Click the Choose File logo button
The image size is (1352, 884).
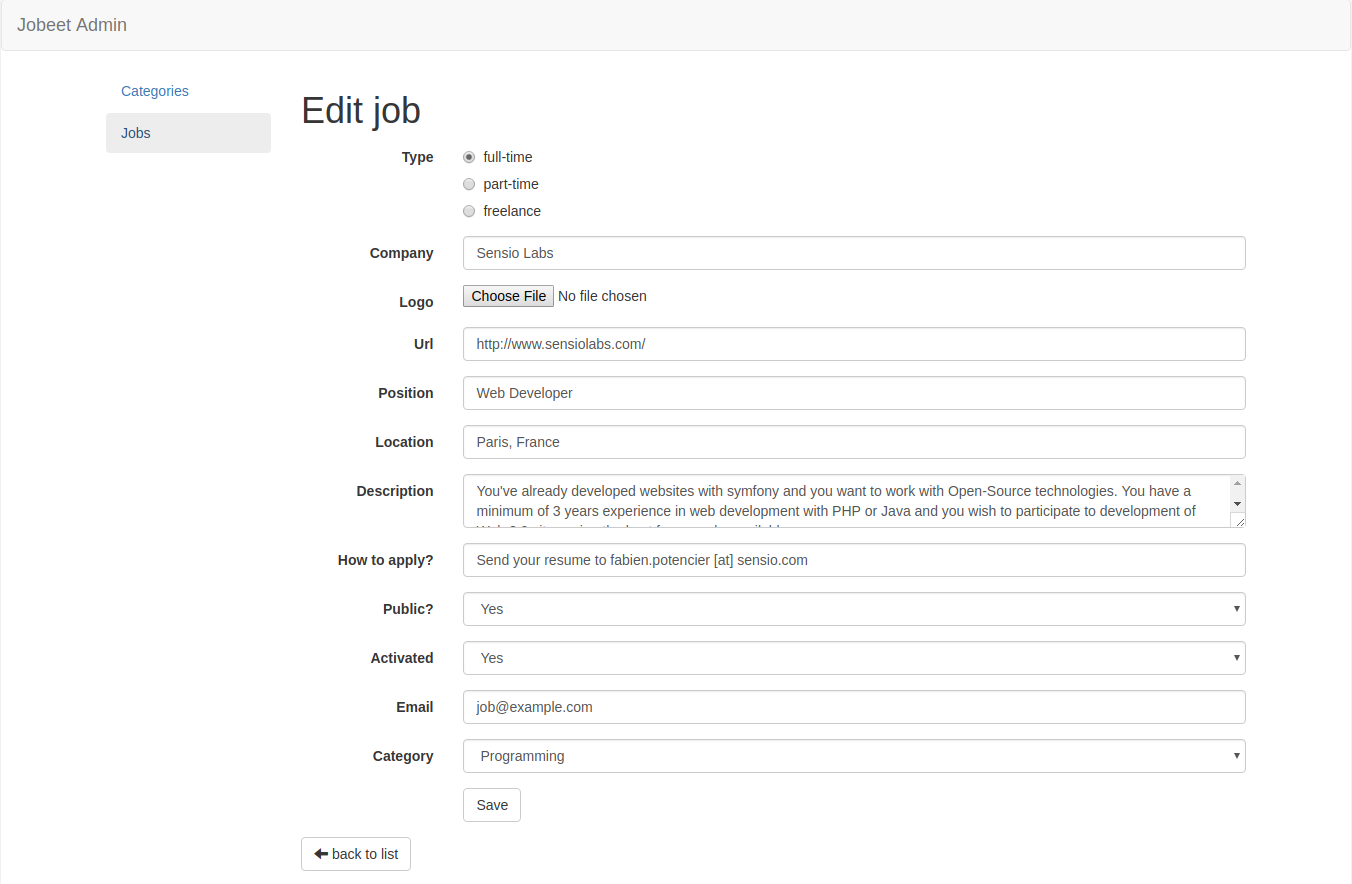[x=508, y=296]
